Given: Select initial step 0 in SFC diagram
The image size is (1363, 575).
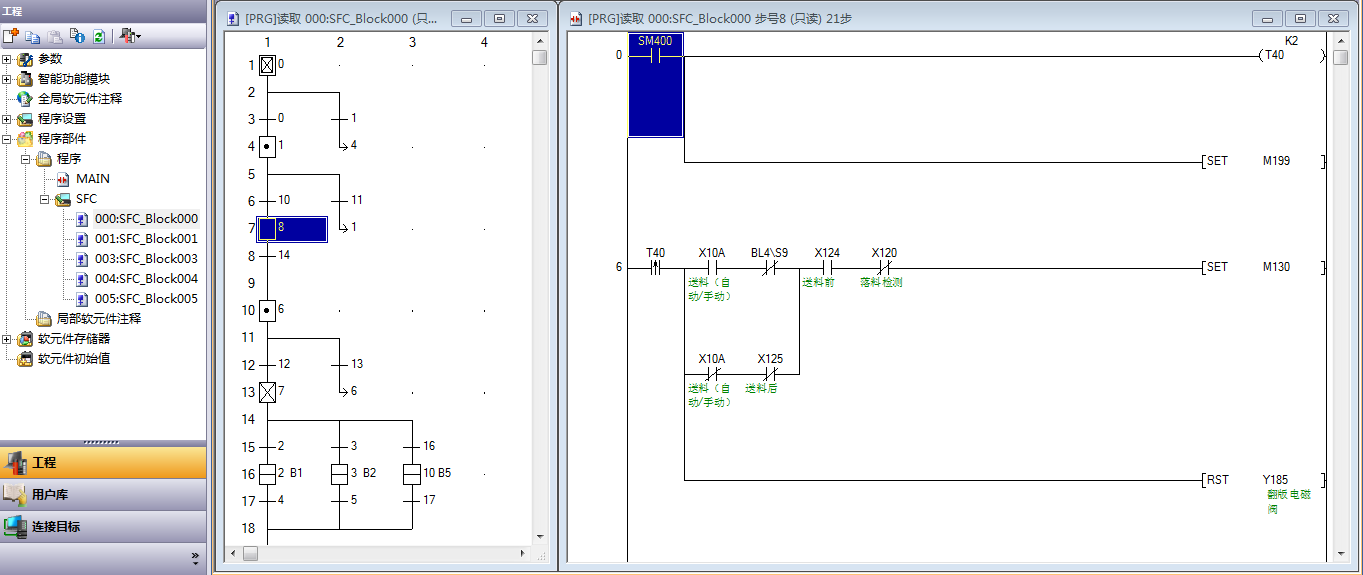Looking at the screenshot, I should pyautogui.click(x=267, y=66).
